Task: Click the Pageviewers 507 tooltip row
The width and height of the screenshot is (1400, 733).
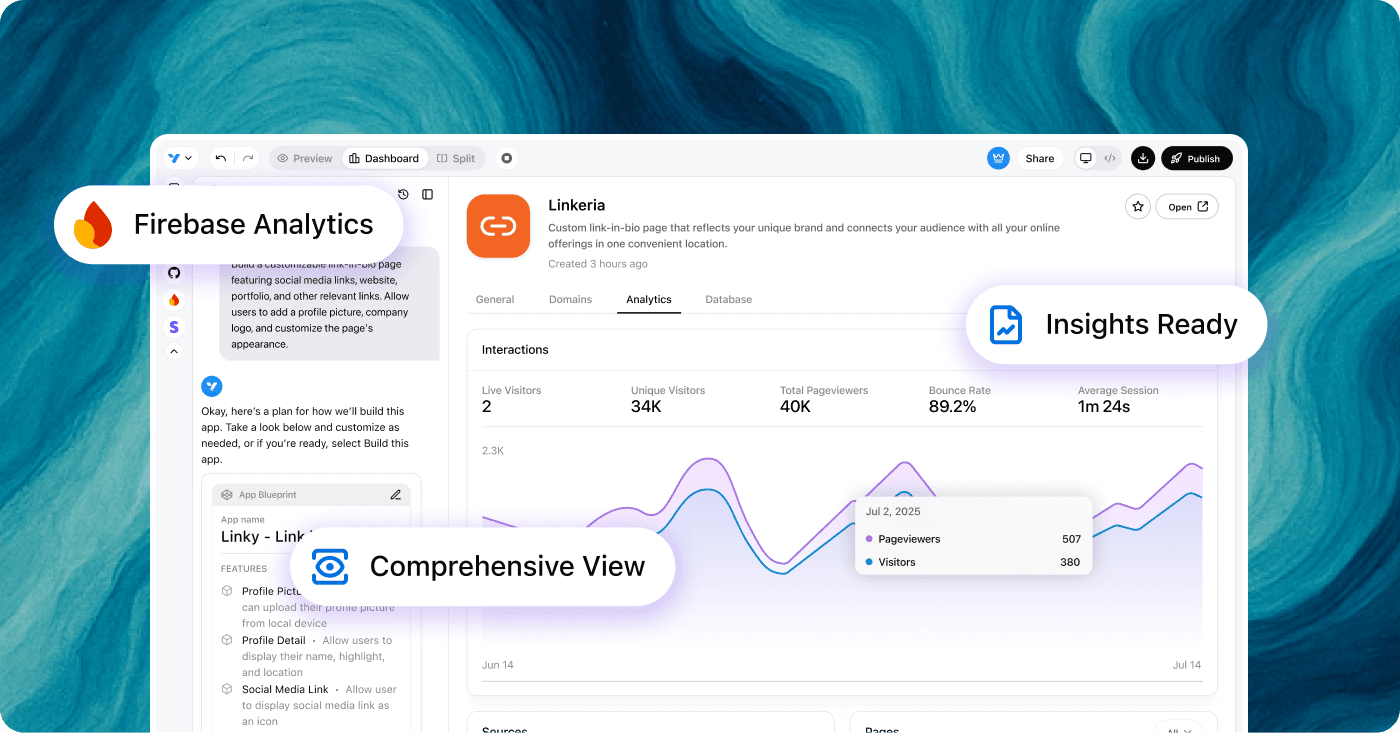Action: coord(973,539)
